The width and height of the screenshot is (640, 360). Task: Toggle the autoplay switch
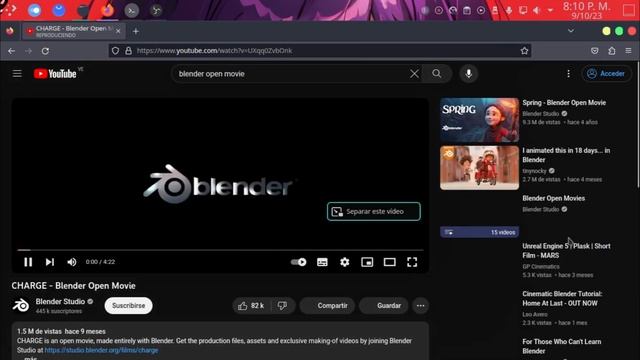pos(298,262)
